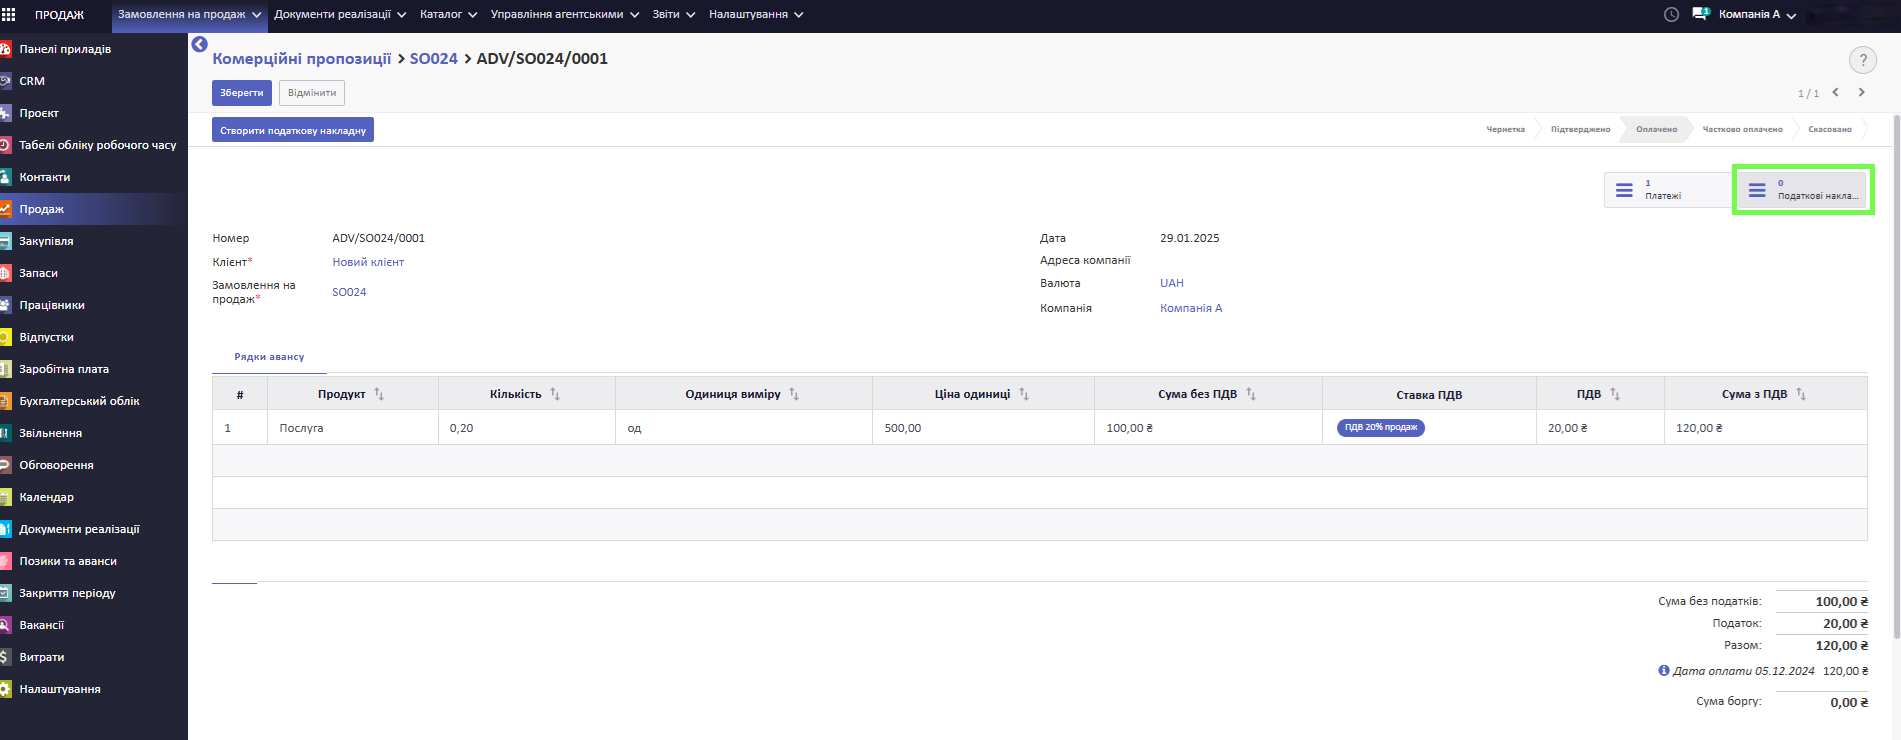The height and width of the screenshot is (740, 1901).
Task: Open the conversations chat icon
Action: (1700, 14)
